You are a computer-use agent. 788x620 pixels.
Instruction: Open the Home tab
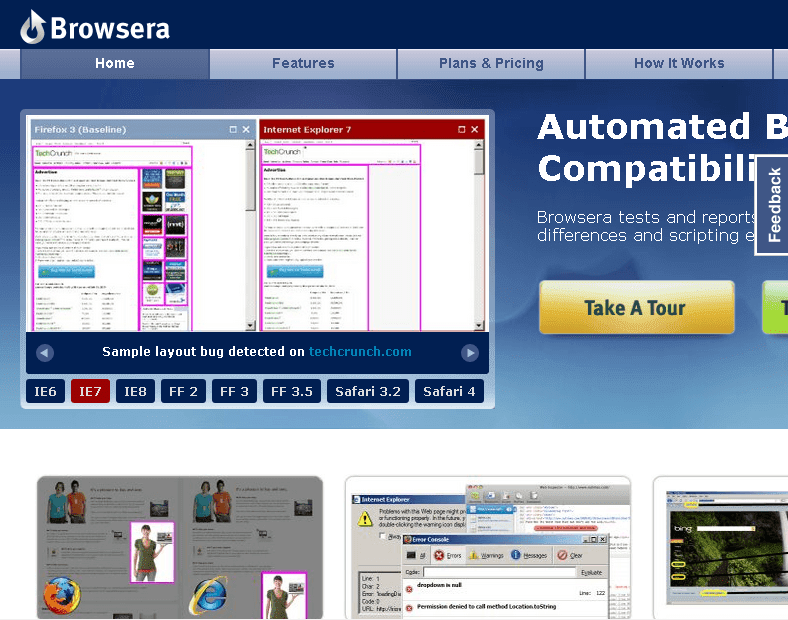(115, 64)
